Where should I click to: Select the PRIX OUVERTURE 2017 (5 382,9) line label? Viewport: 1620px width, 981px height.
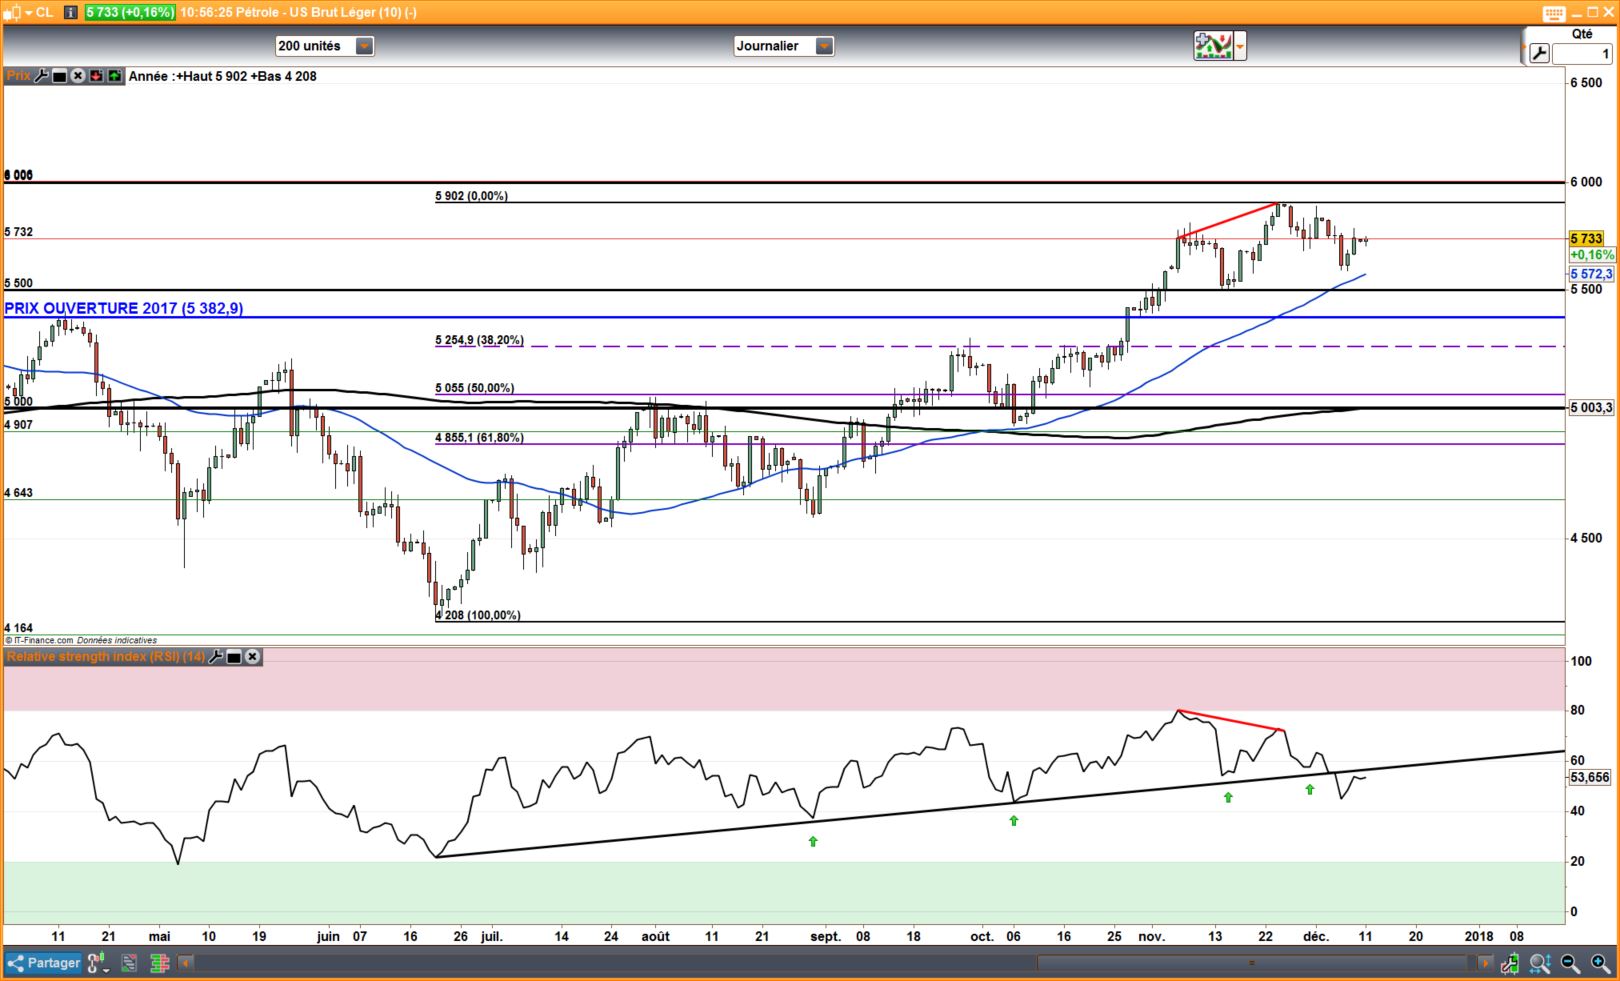[124, 308]
